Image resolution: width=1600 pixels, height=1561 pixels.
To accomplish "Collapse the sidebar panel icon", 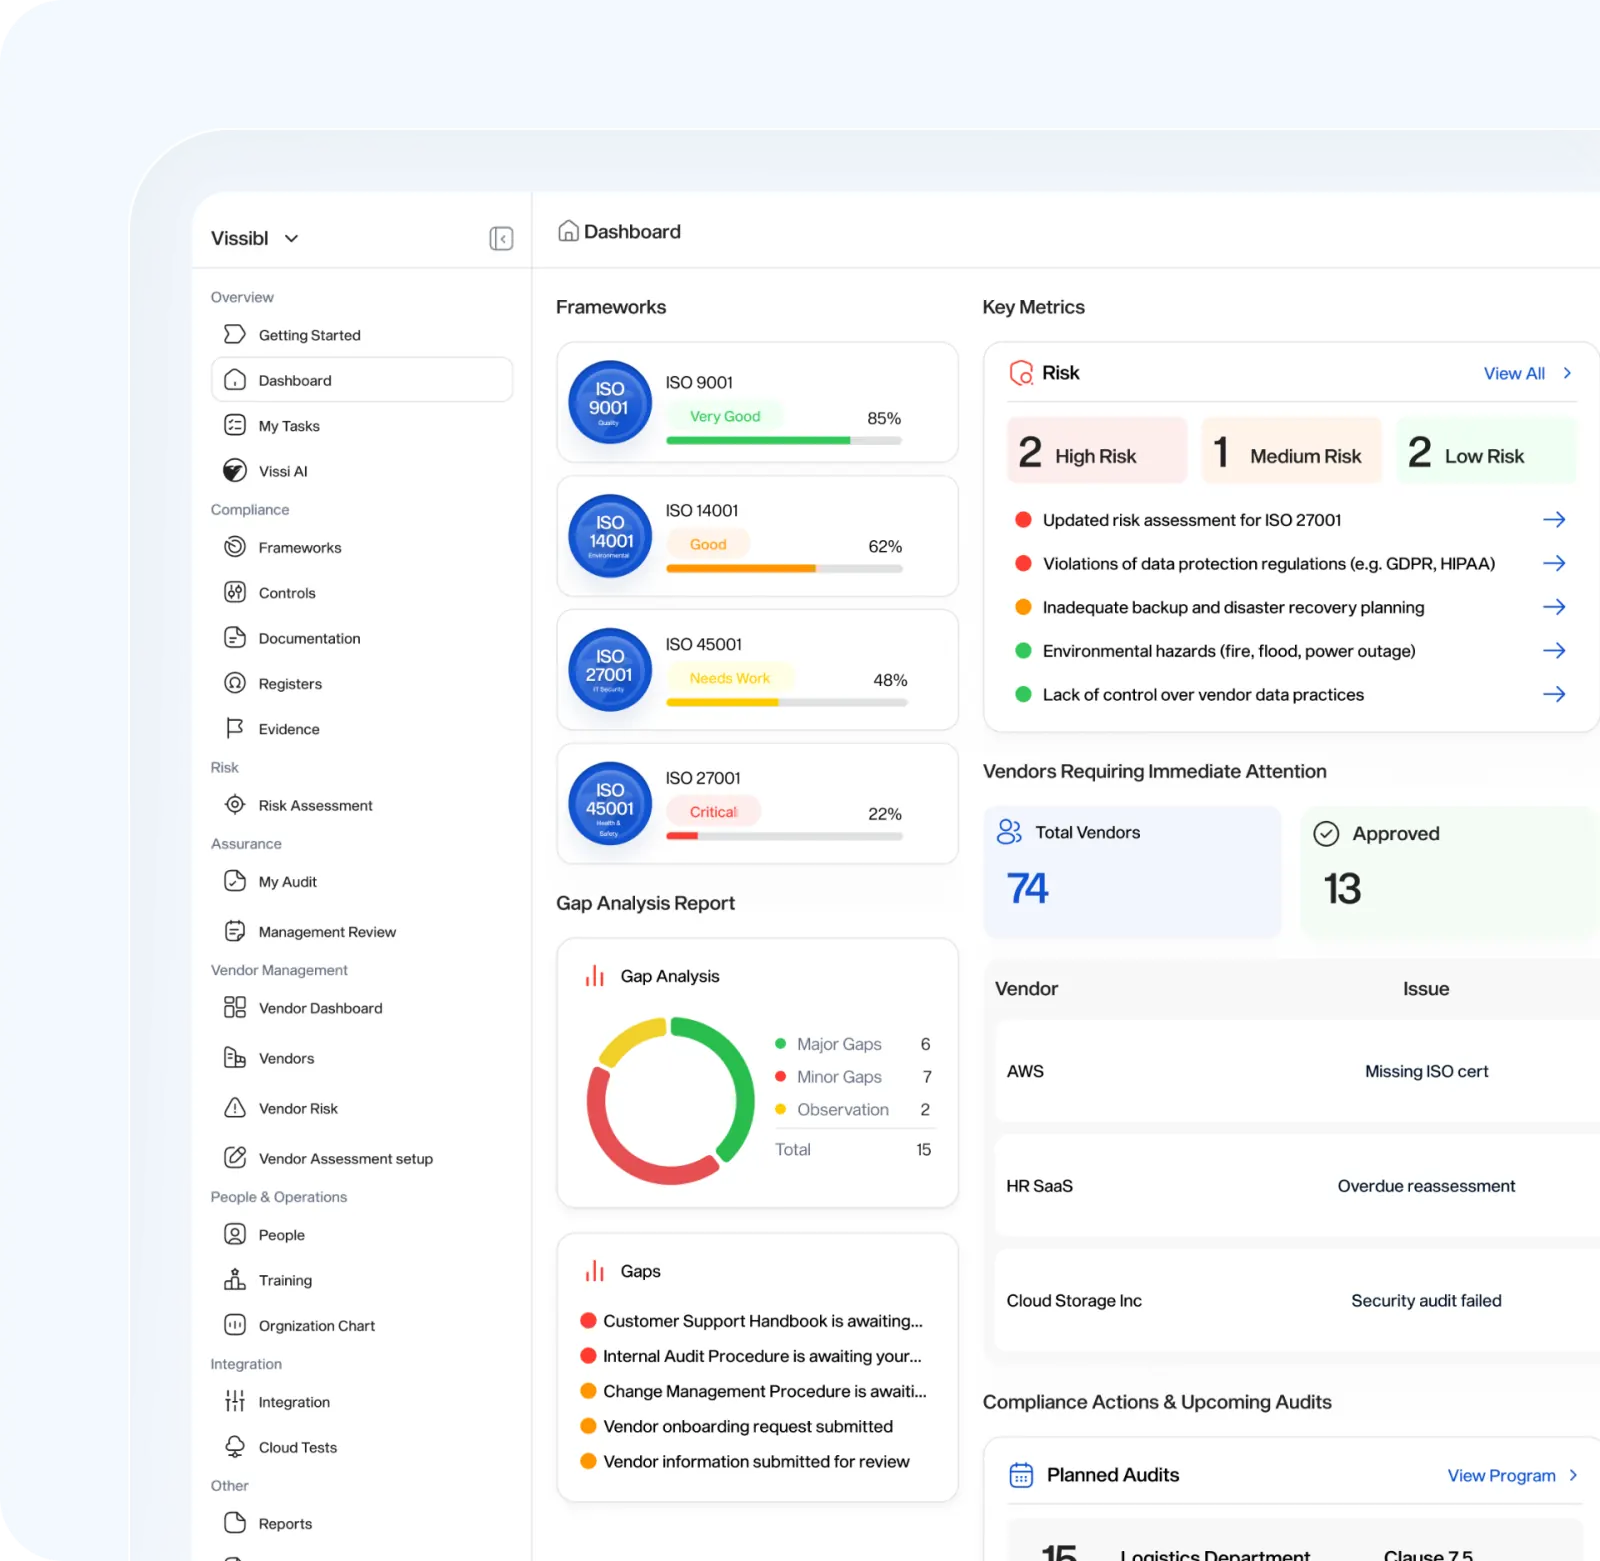I will 501,238.
